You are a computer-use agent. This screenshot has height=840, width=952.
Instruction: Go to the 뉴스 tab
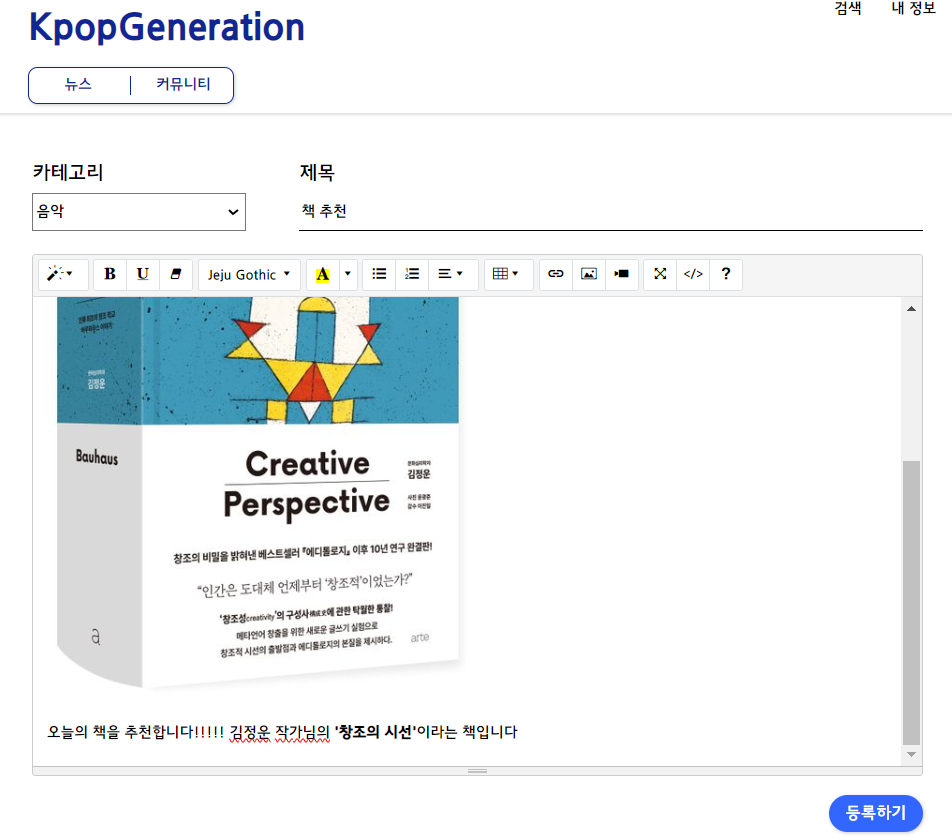click(x=79, y=84)
